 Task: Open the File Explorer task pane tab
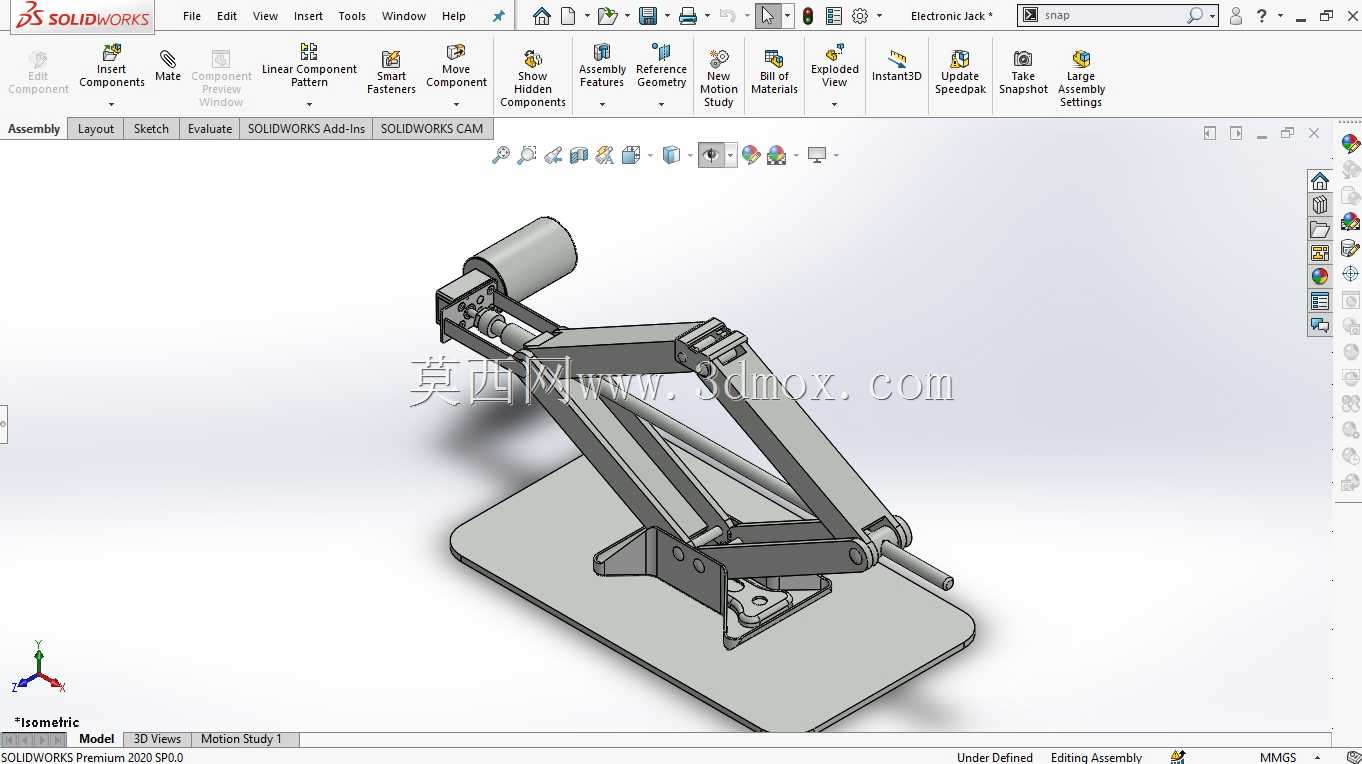[1320, 229]
